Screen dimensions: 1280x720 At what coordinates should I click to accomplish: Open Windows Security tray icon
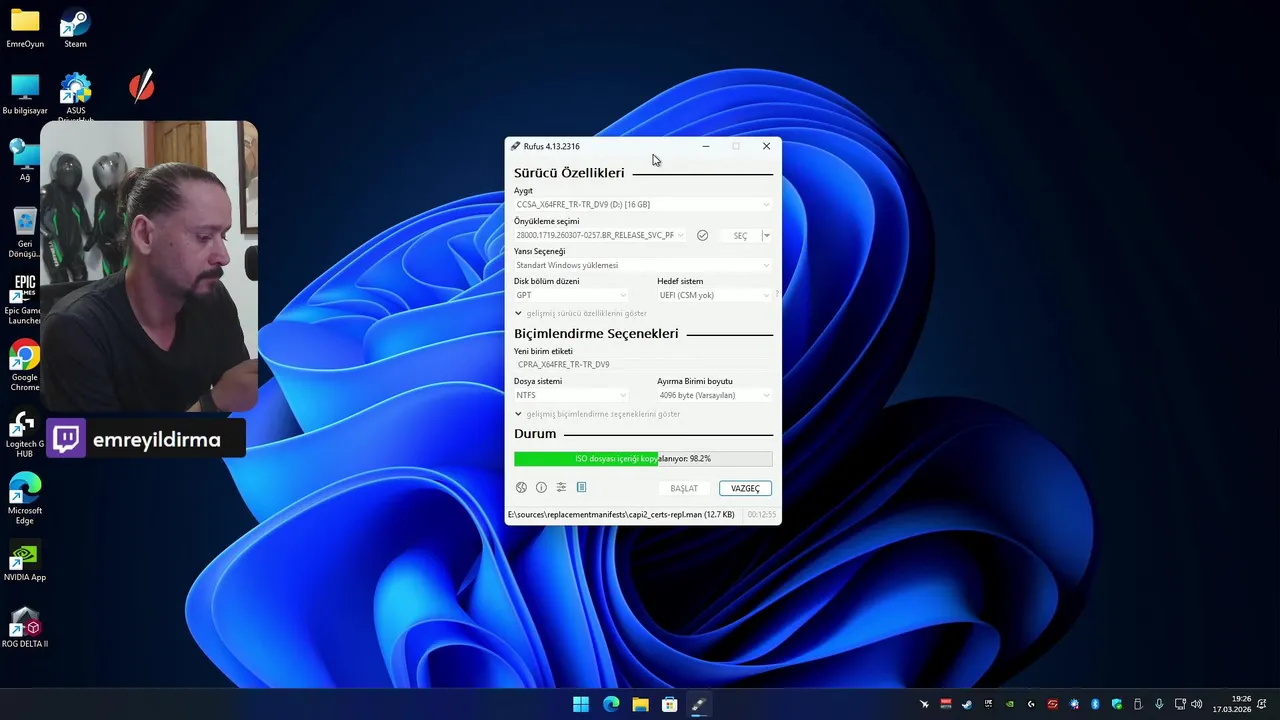pyautogui.click(x=1117, y=704)
